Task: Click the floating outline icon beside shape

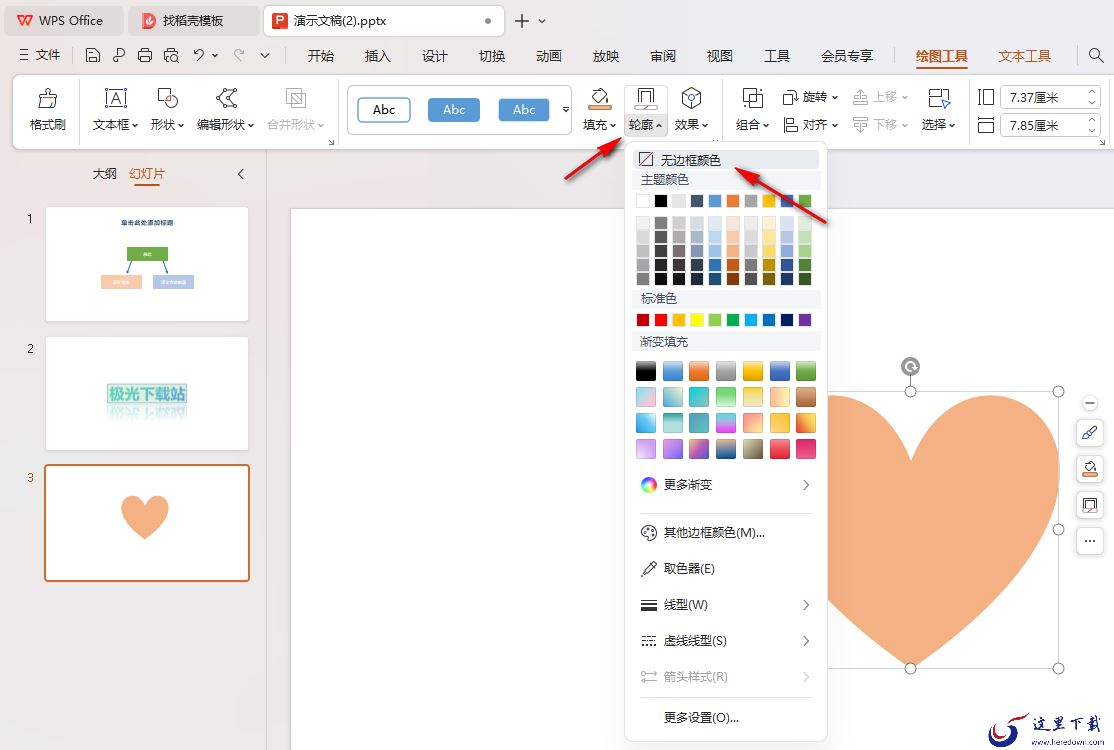Action: pyautogui.click(x=1090, y=505)
